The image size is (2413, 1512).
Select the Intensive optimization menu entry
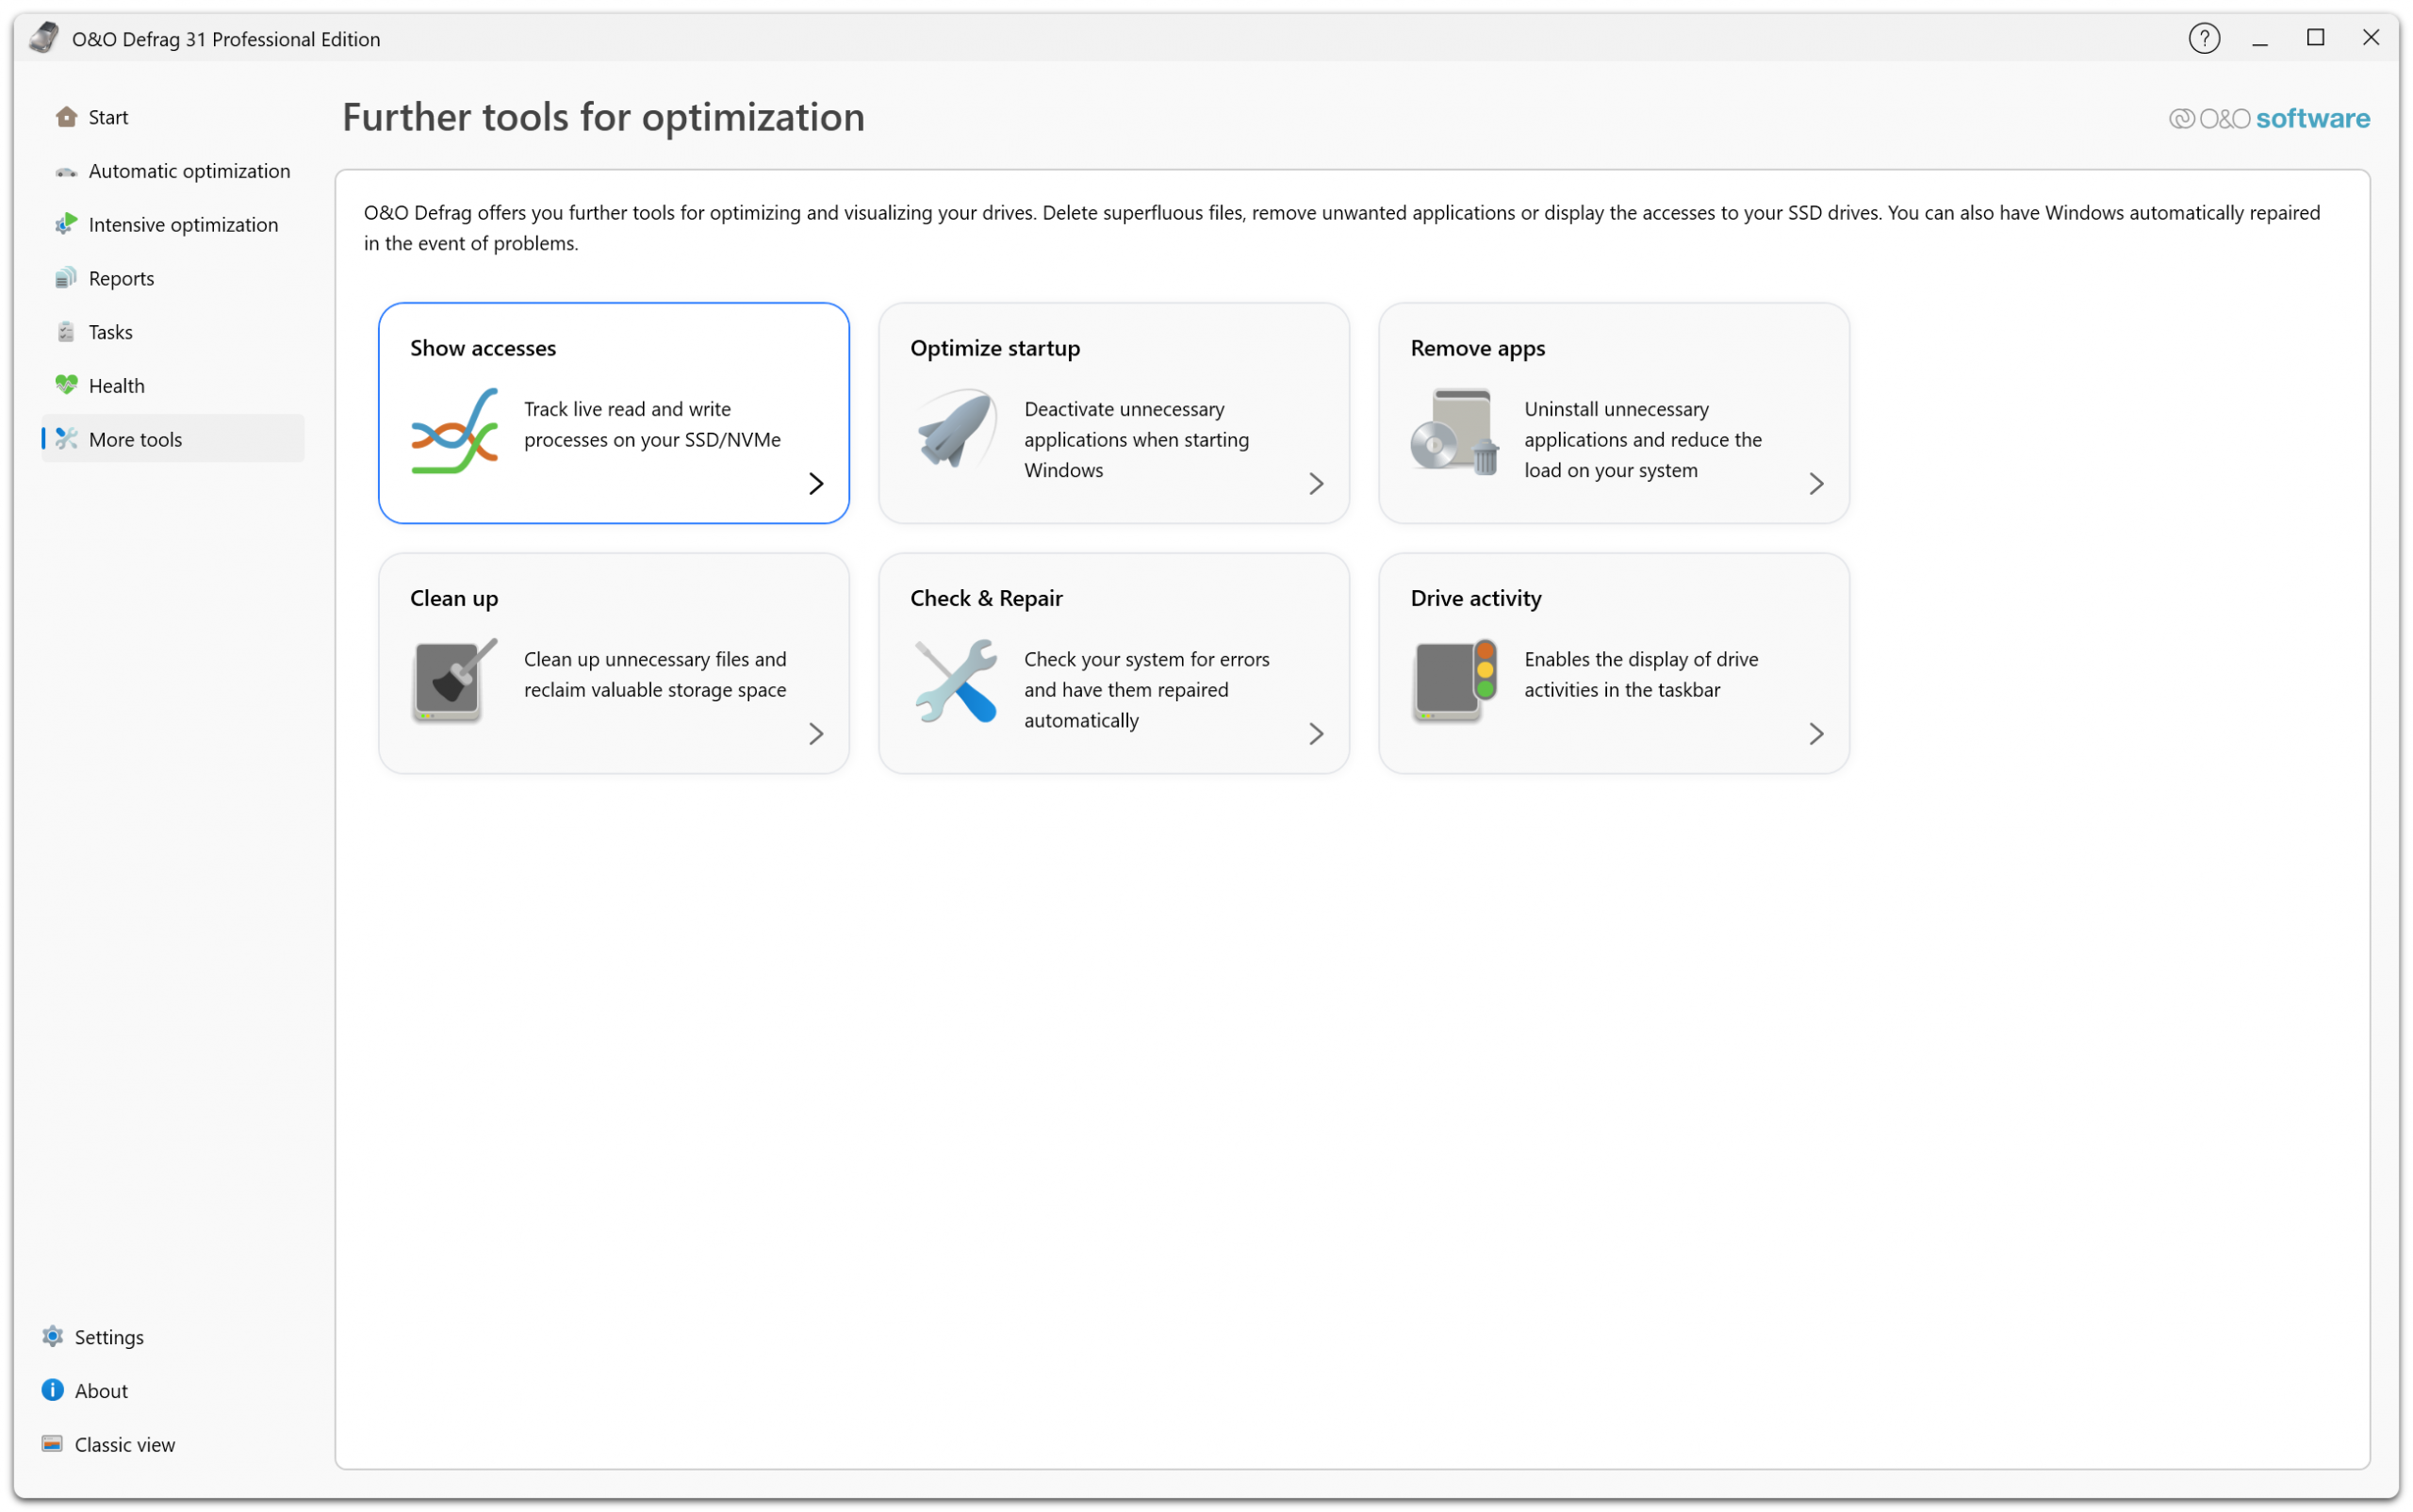(182, 224)
